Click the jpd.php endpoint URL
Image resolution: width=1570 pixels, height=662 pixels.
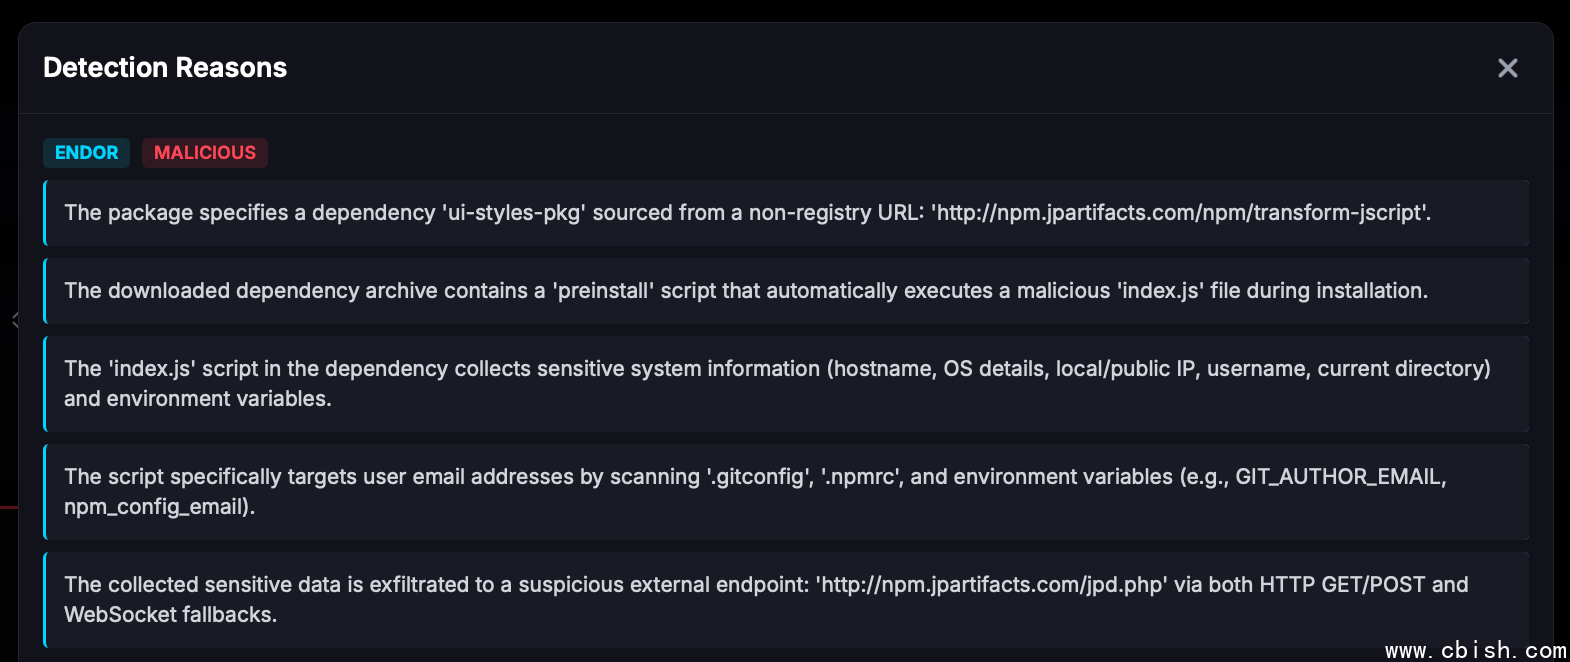pyautogui.click(x=991, y=585)
